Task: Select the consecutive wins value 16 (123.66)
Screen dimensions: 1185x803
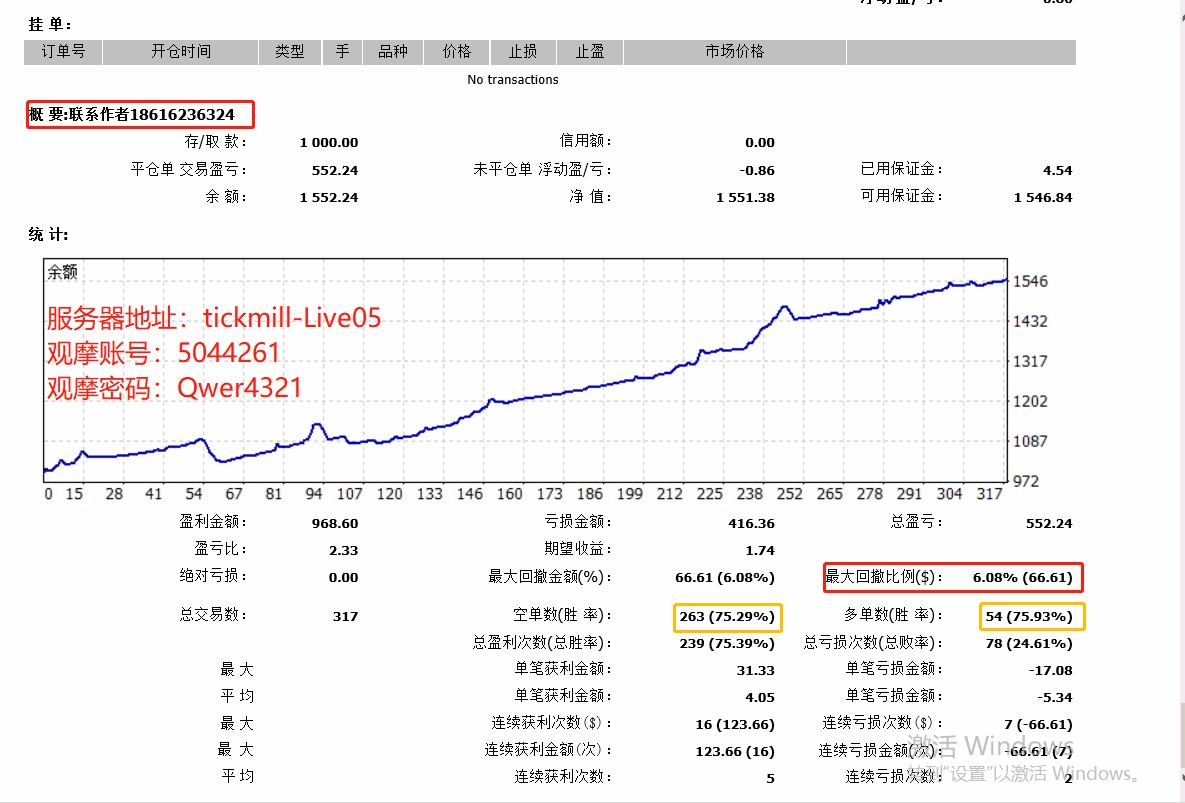Action: (x=735, y=724)
